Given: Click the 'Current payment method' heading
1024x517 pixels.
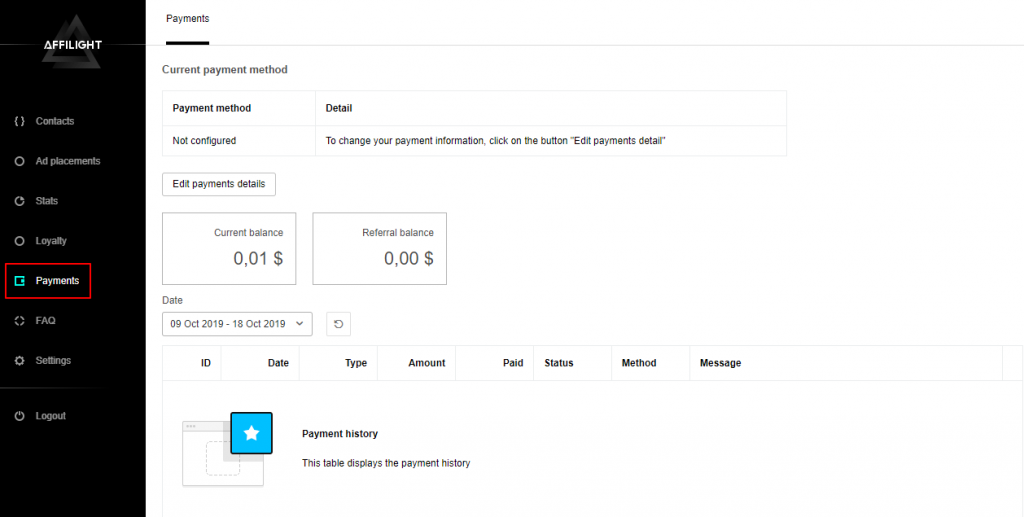Looking at the screenshot, I should (x=225, y=69).
